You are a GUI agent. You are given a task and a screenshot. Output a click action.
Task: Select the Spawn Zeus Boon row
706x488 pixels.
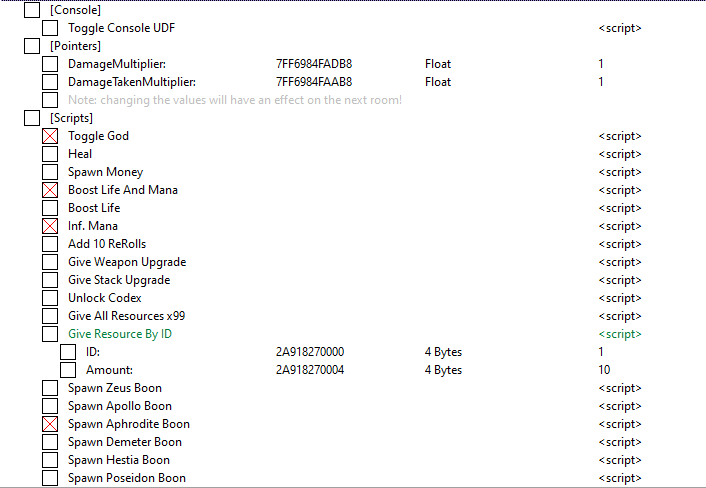(114, 388)
